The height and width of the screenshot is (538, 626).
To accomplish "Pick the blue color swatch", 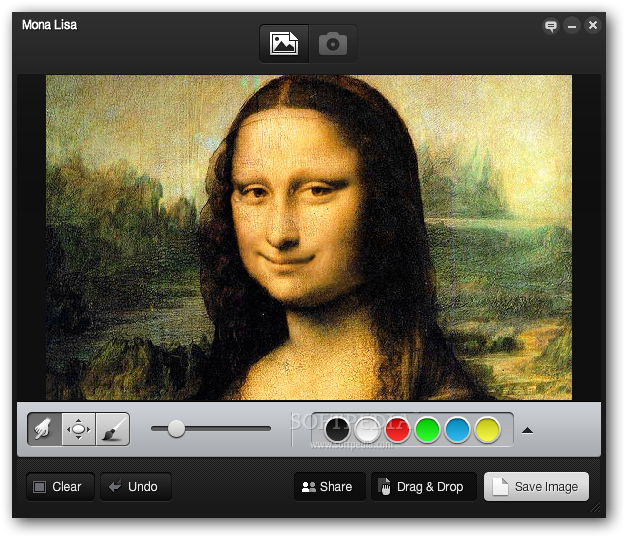I will (x=457, y=429).
